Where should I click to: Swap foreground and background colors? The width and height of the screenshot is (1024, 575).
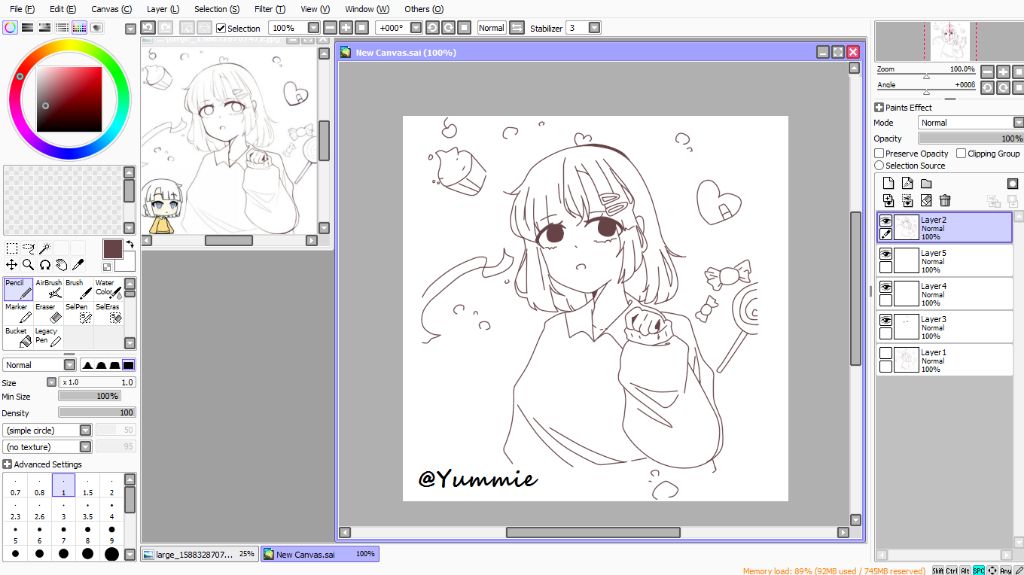[x=129, y=244]
